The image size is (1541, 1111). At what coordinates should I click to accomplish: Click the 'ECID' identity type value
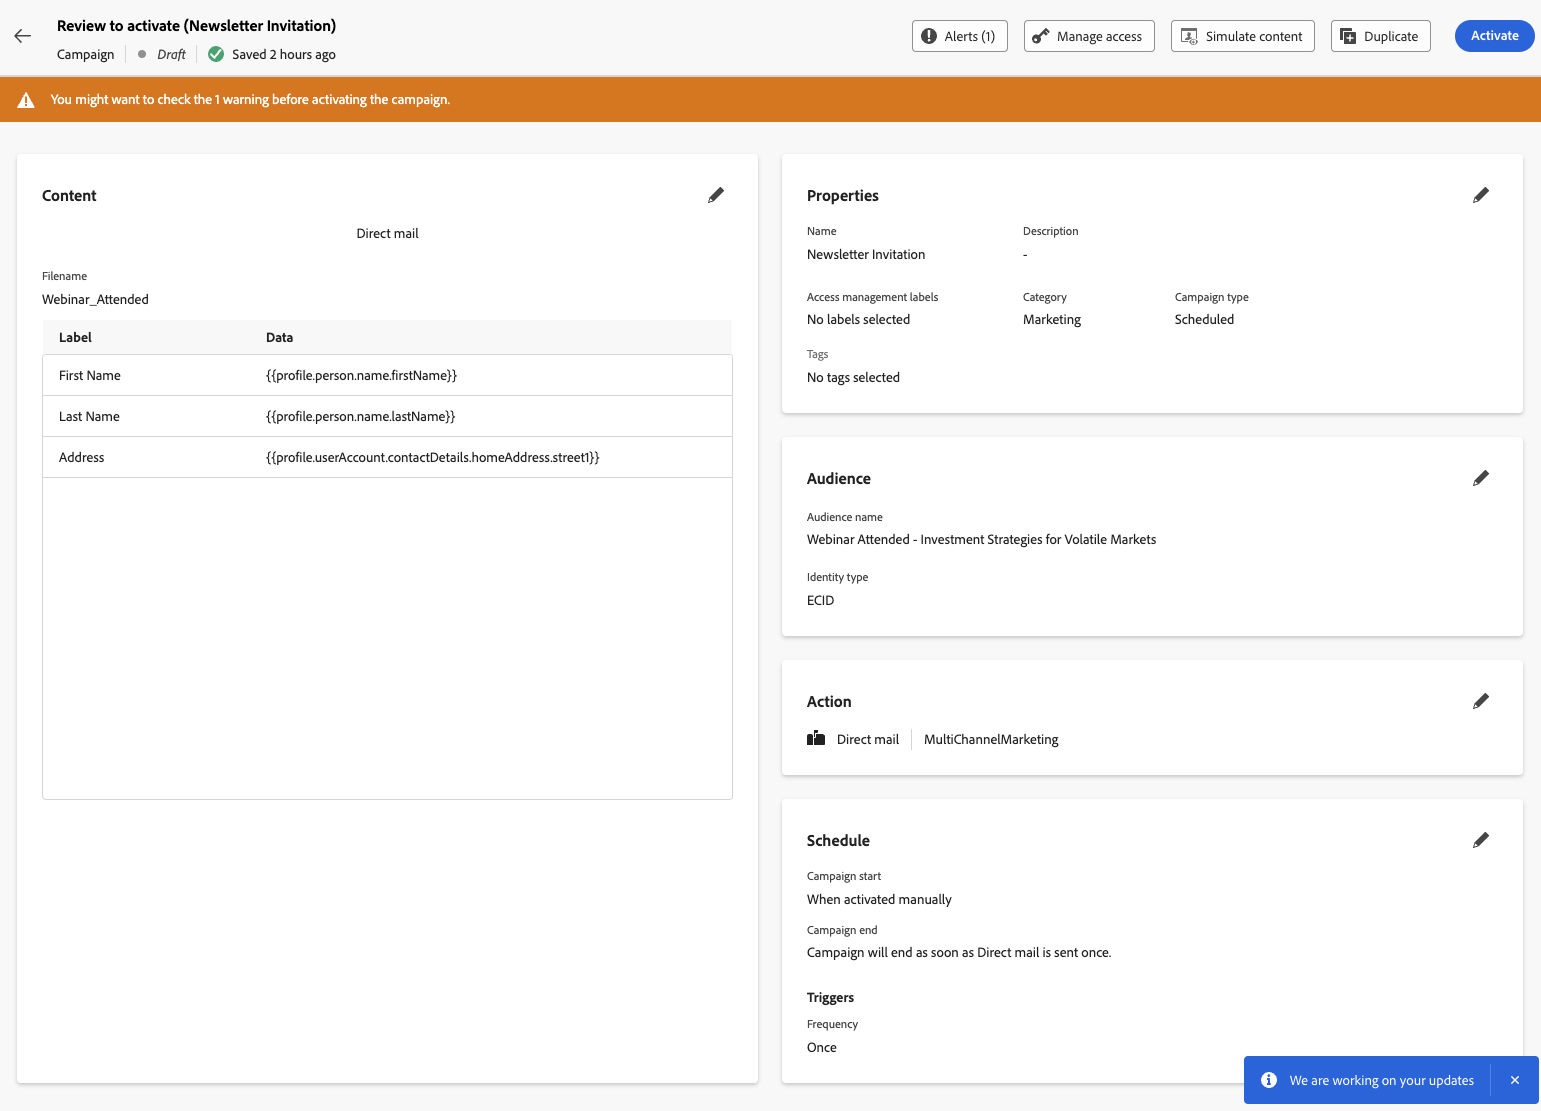[820, 600]
